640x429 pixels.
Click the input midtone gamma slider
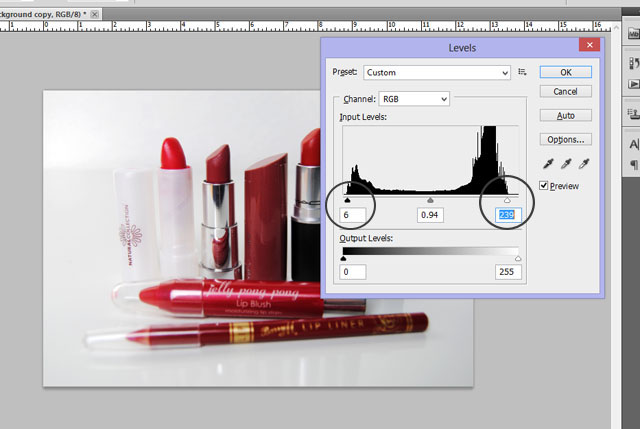pyautogui.click(x=430, y=200)
